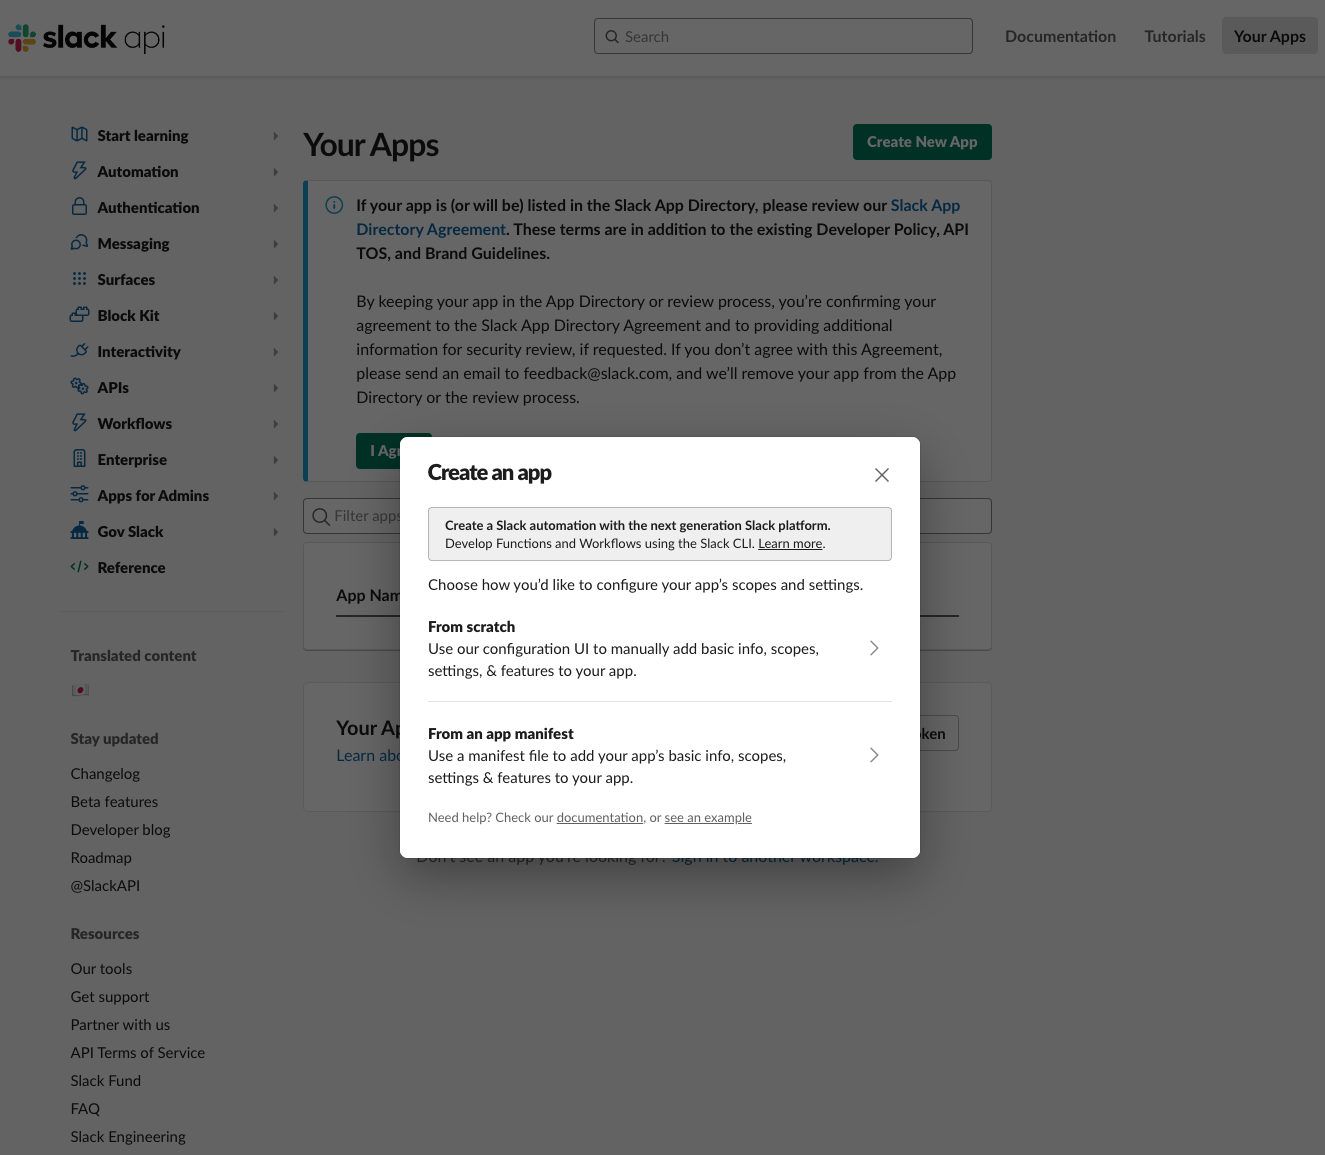Click the Gov Slack building icon
The height and width of the screenshot is (1155, 1325).
click(80, 531)
